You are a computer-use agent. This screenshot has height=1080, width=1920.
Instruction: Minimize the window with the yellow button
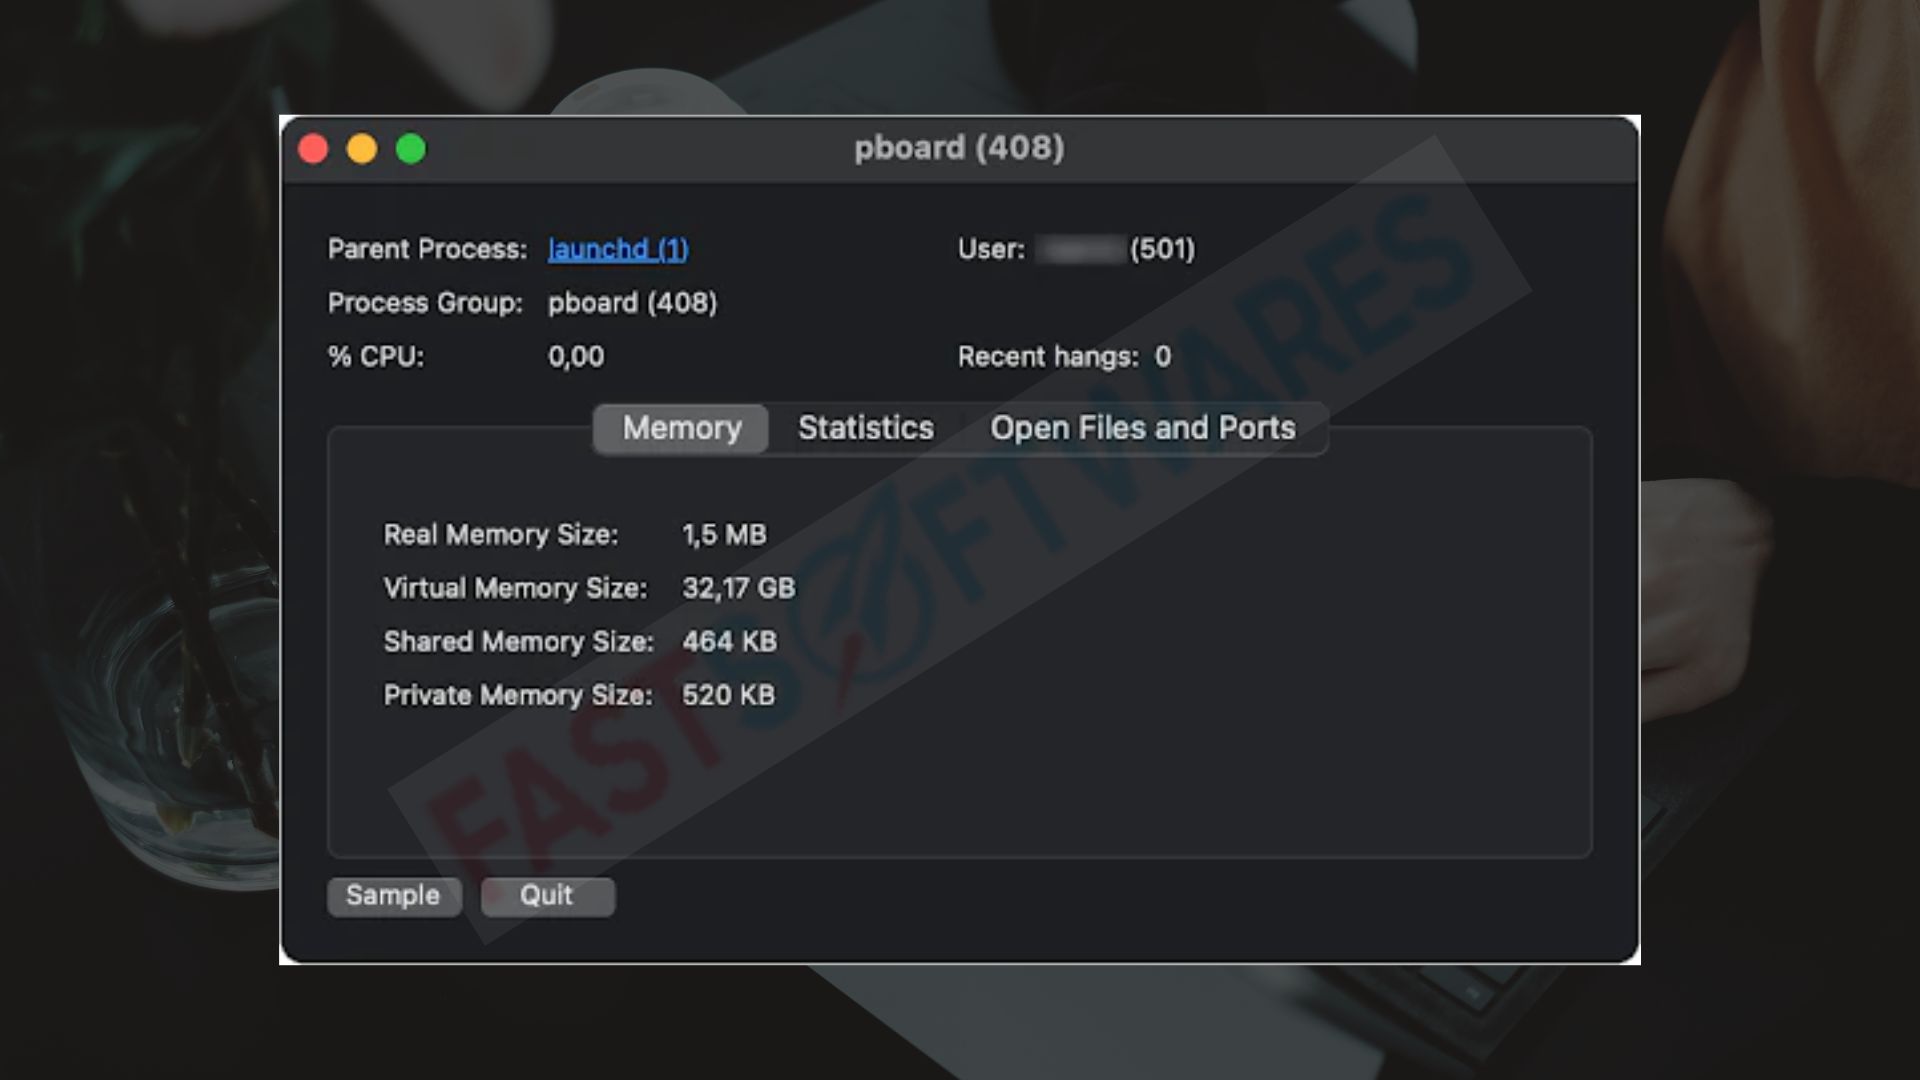pyautogui.click(x=362, y=149)
